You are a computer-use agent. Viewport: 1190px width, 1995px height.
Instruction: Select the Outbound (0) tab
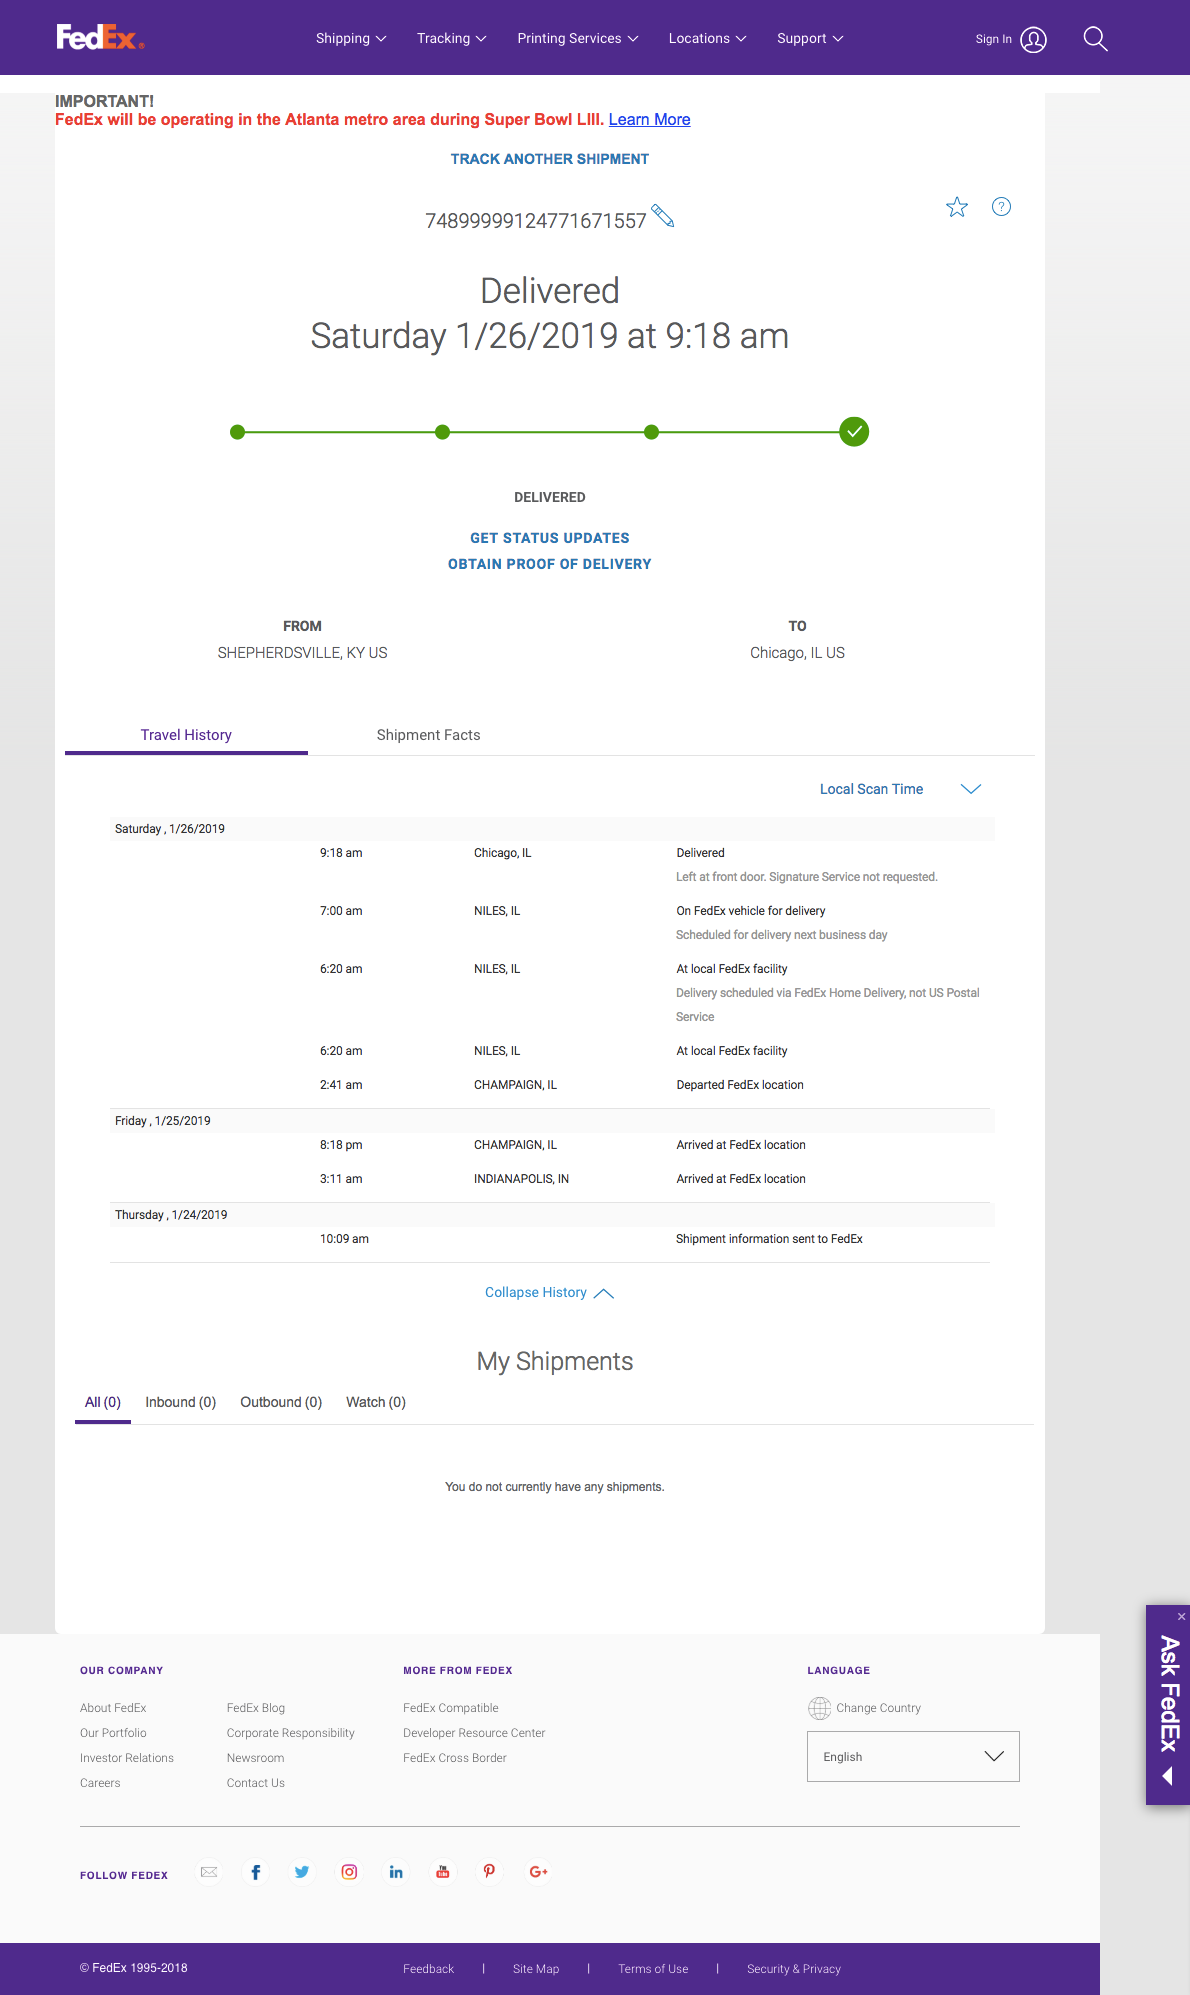coord(281,1402)
